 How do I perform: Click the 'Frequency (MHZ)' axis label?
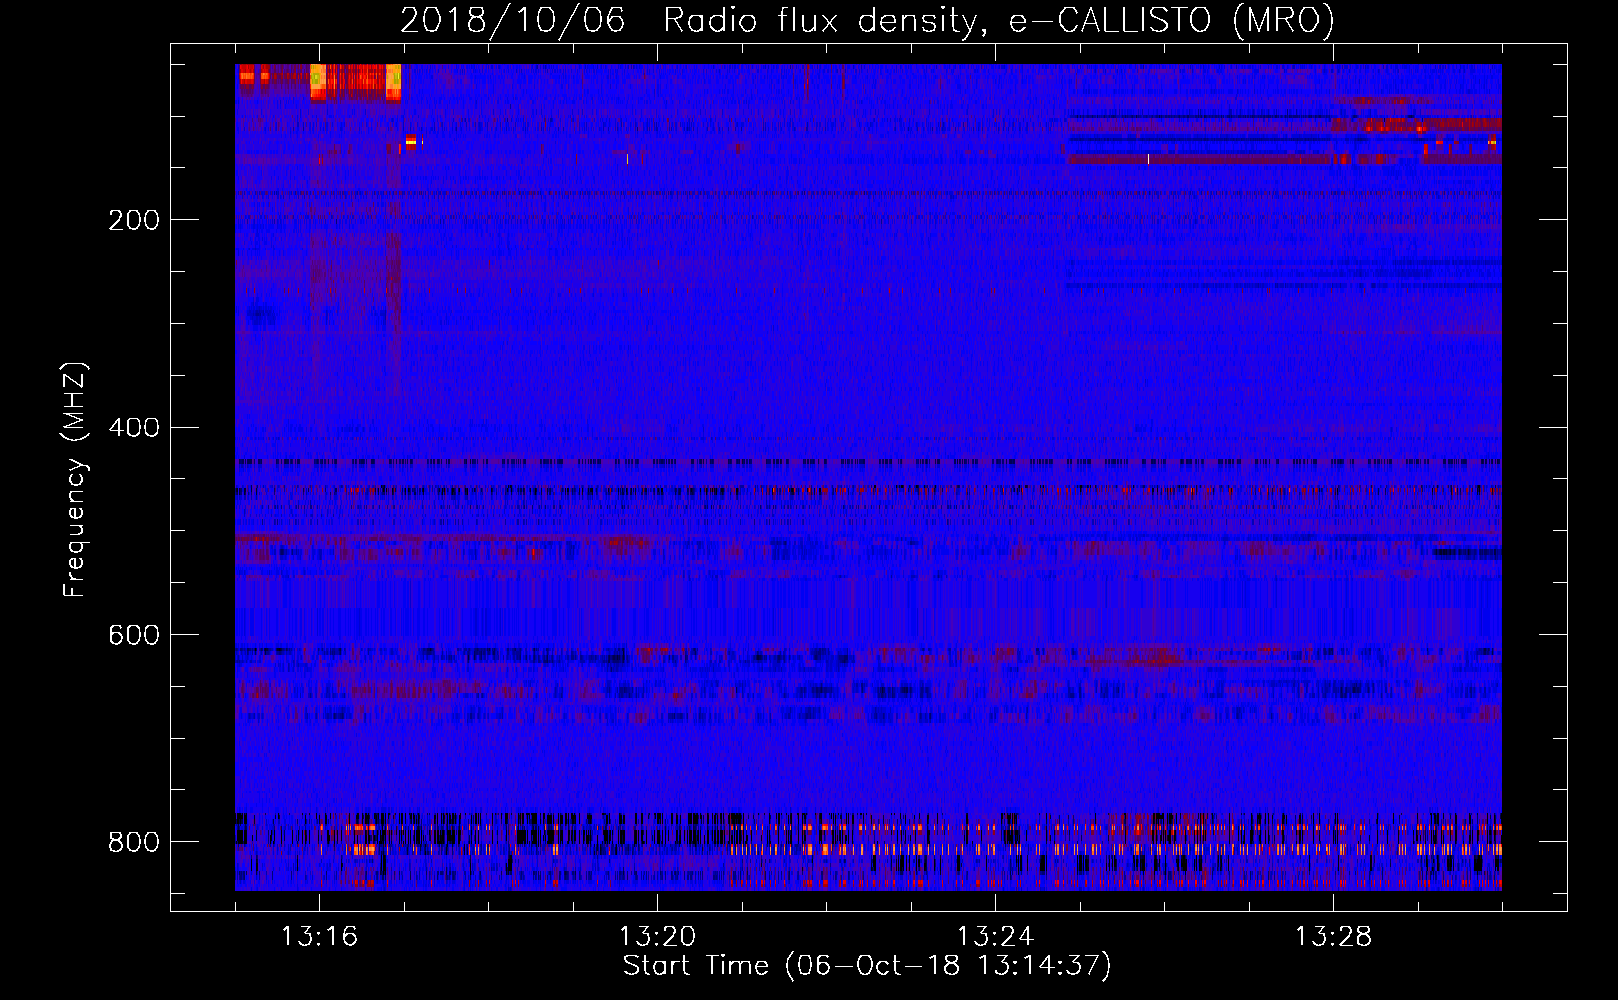(x=74, y=479)
